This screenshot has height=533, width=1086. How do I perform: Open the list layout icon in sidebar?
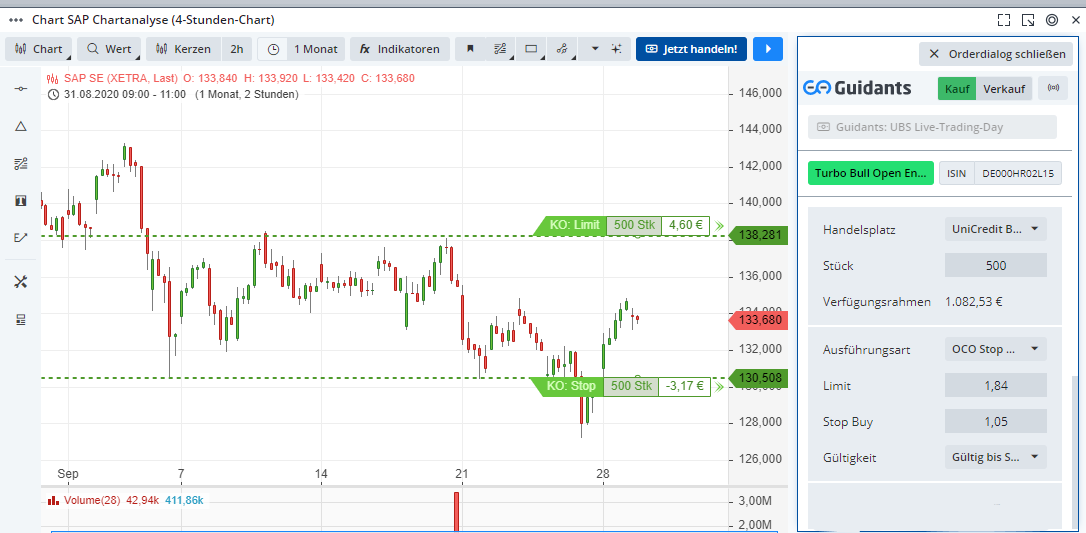click(x=21, y=319)
